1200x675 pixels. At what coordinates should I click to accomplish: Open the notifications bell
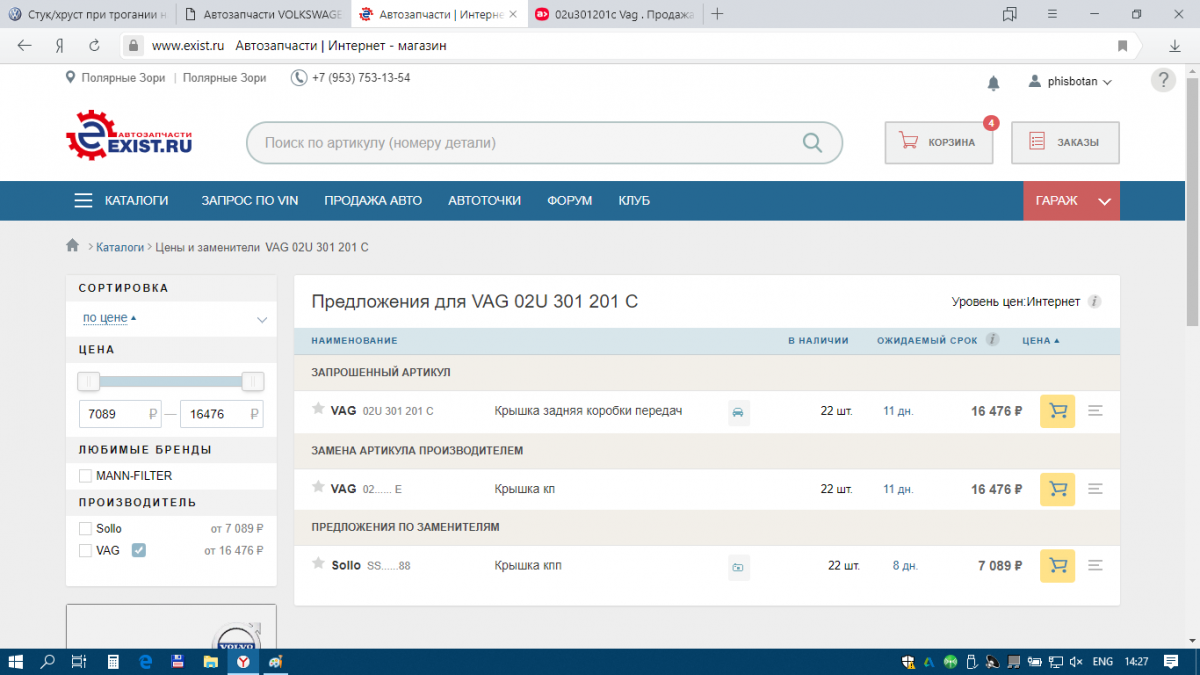993,82
